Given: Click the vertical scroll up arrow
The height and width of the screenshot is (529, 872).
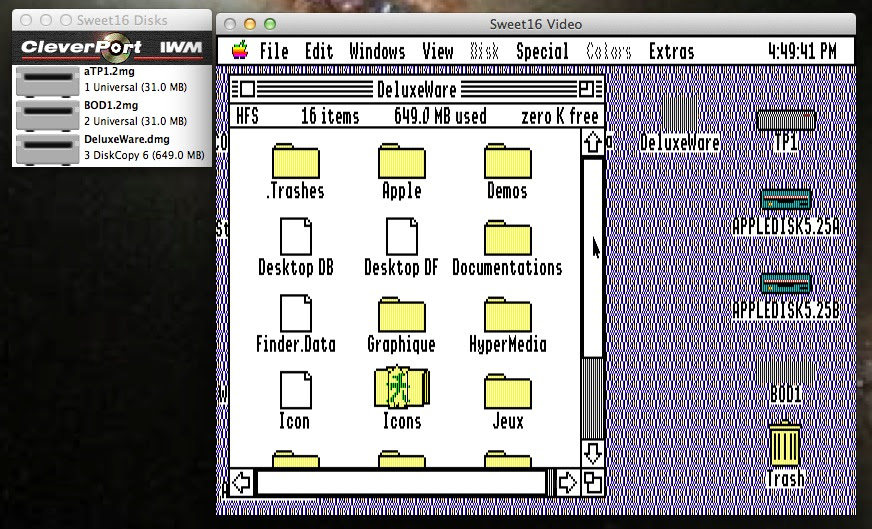Looking at the screenshot, I should click(x=592, y=142).
